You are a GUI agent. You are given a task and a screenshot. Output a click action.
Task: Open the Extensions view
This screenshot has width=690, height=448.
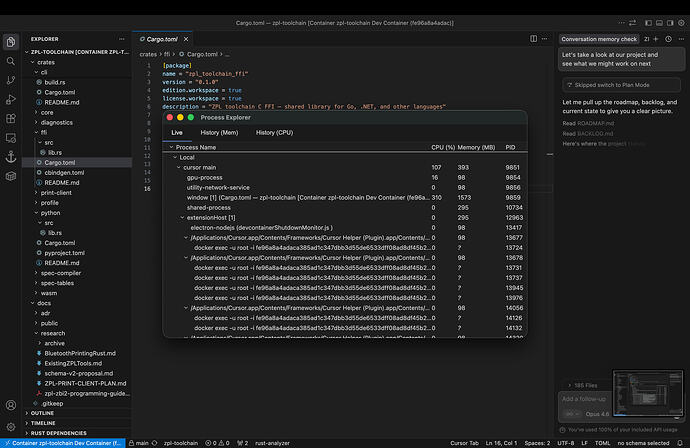click(11, 118)
